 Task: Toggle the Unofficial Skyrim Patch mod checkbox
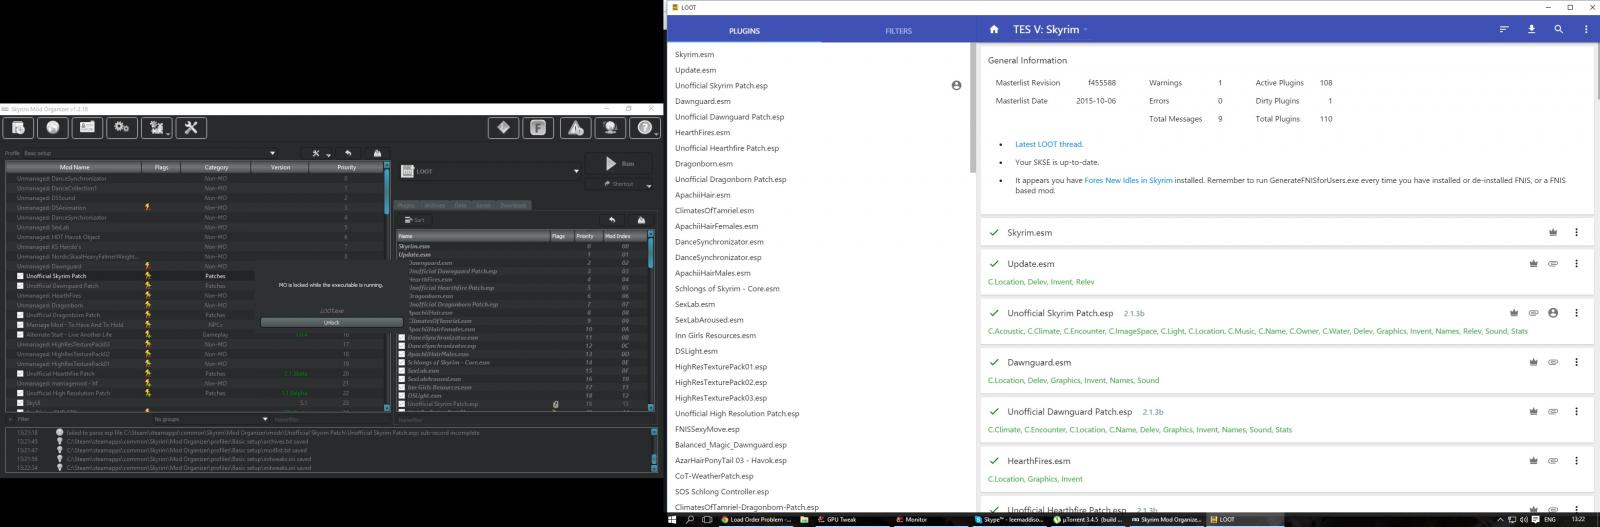click(x=20, y=276)
